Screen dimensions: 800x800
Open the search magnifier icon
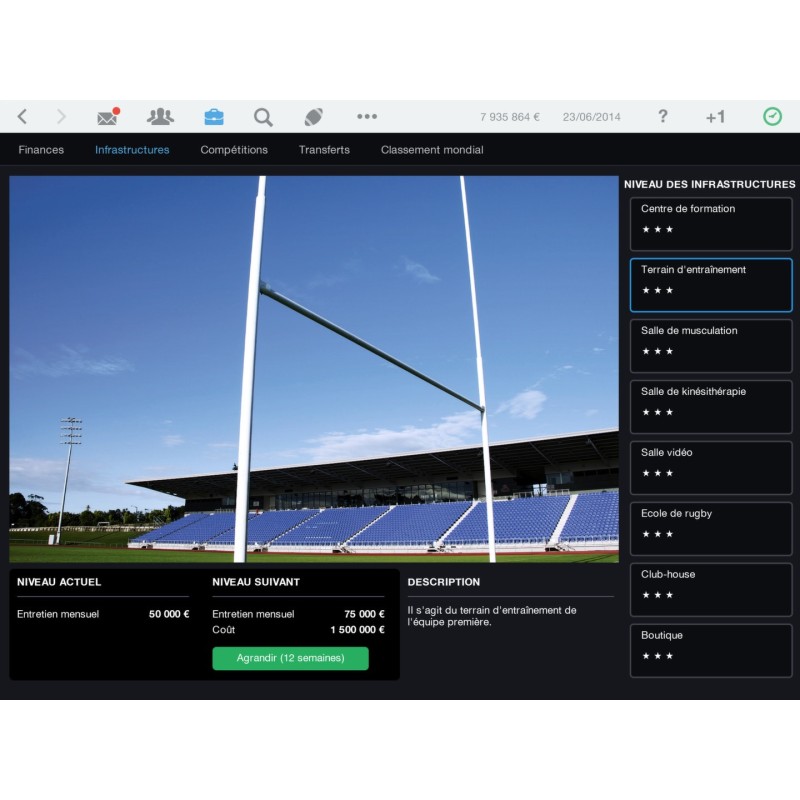point(263,117)
